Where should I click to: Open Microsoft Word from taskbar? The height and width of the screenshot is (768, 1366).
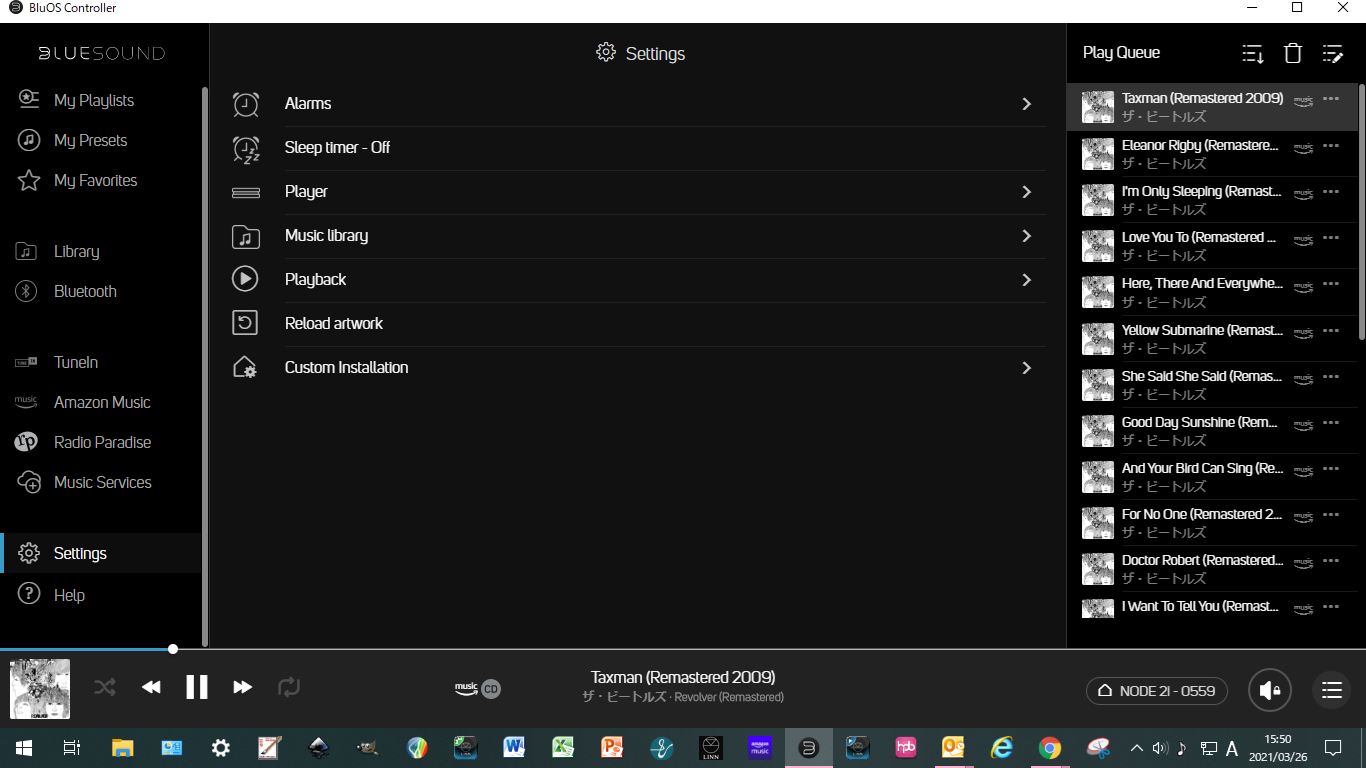[514, 748]
